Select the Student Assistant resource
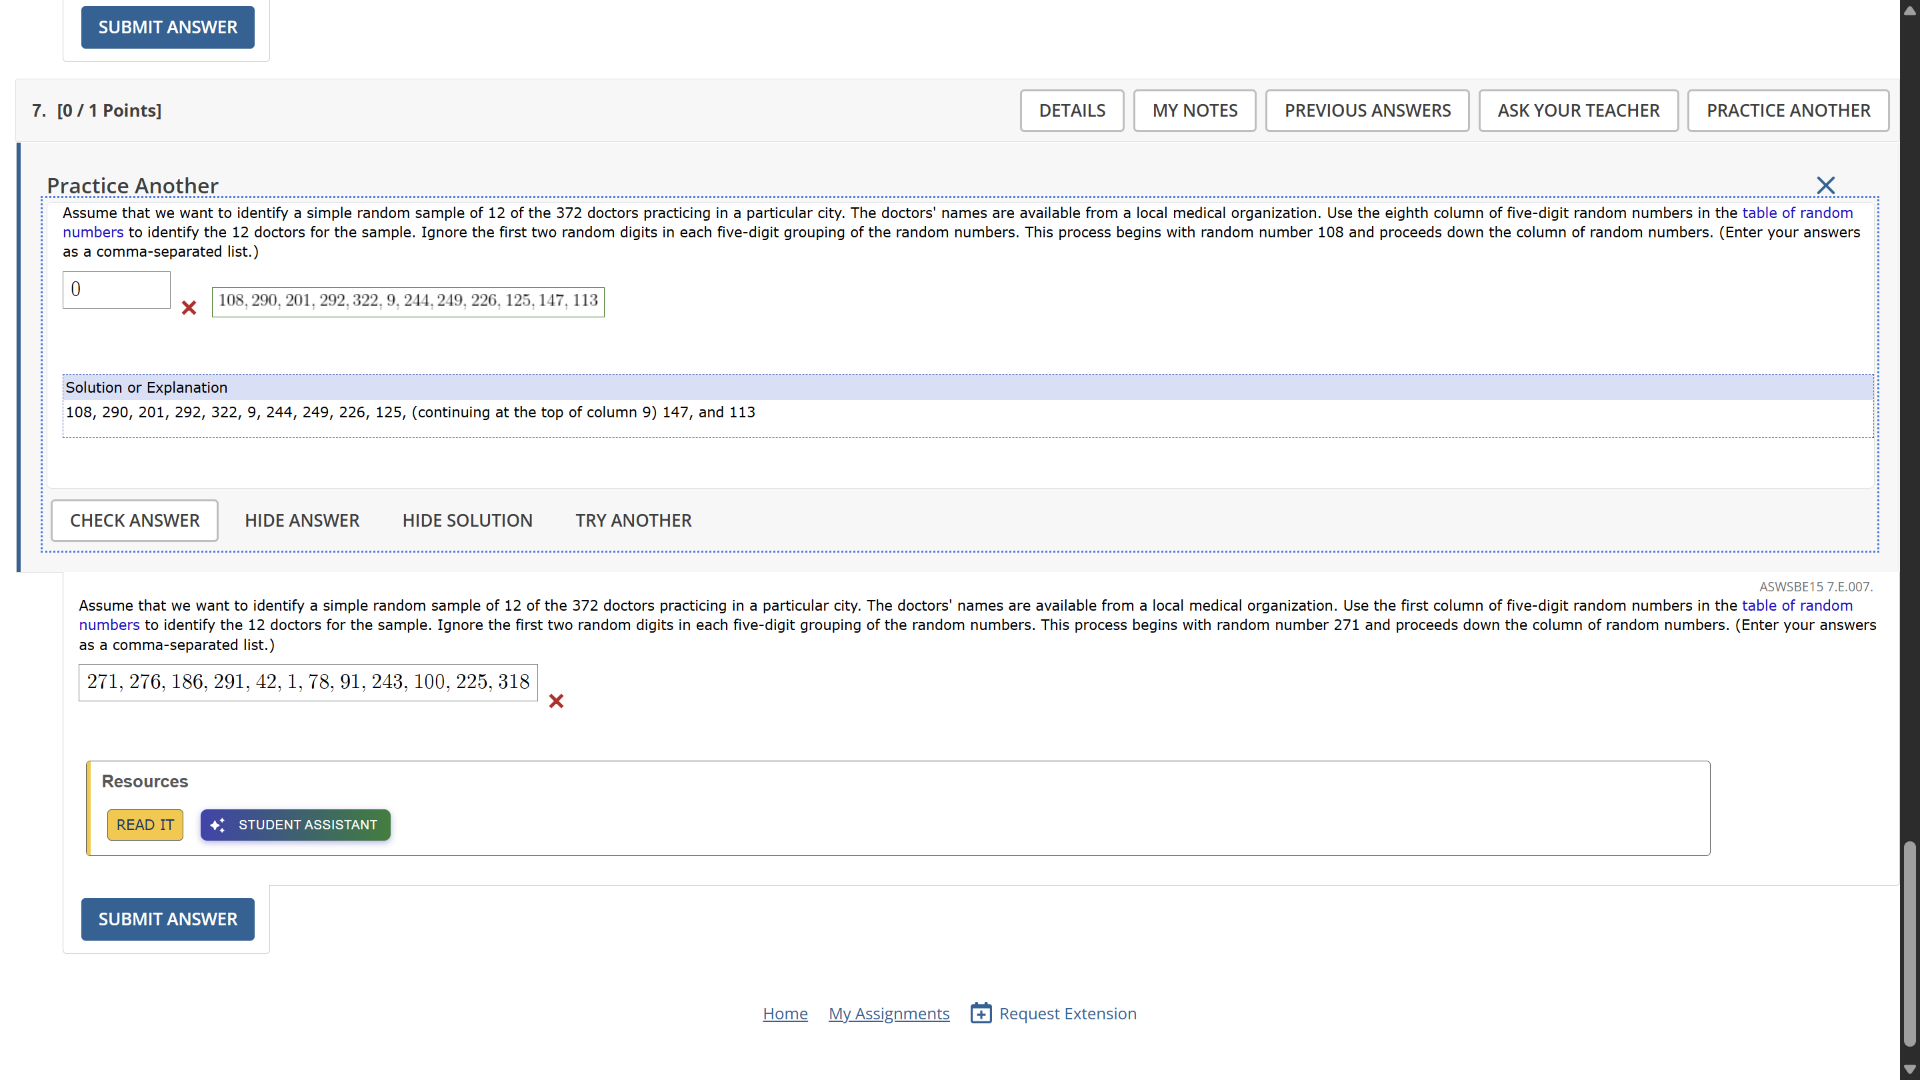Viewport: 1920px width, 1080px height. tap(295, 825)
